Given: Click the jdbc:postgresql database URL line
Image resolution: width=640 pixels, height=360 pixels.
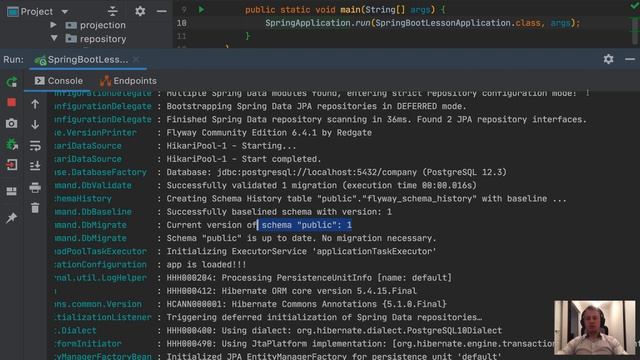Looking at the screenshot, I should [x=336, y=172].
